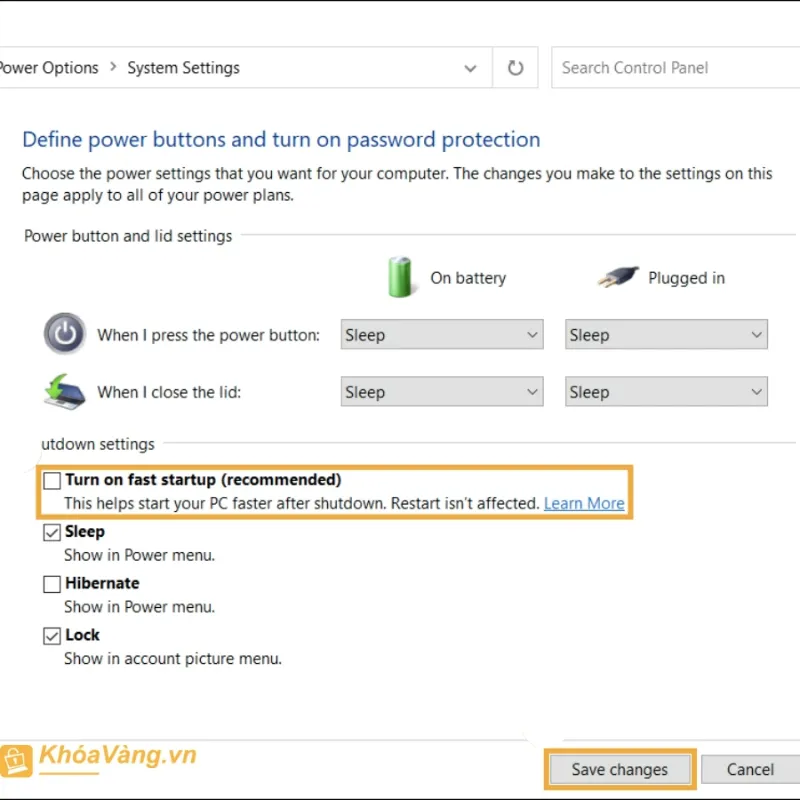Open power button On battery dropdown
Screen dimensions: 800x800
441,335
